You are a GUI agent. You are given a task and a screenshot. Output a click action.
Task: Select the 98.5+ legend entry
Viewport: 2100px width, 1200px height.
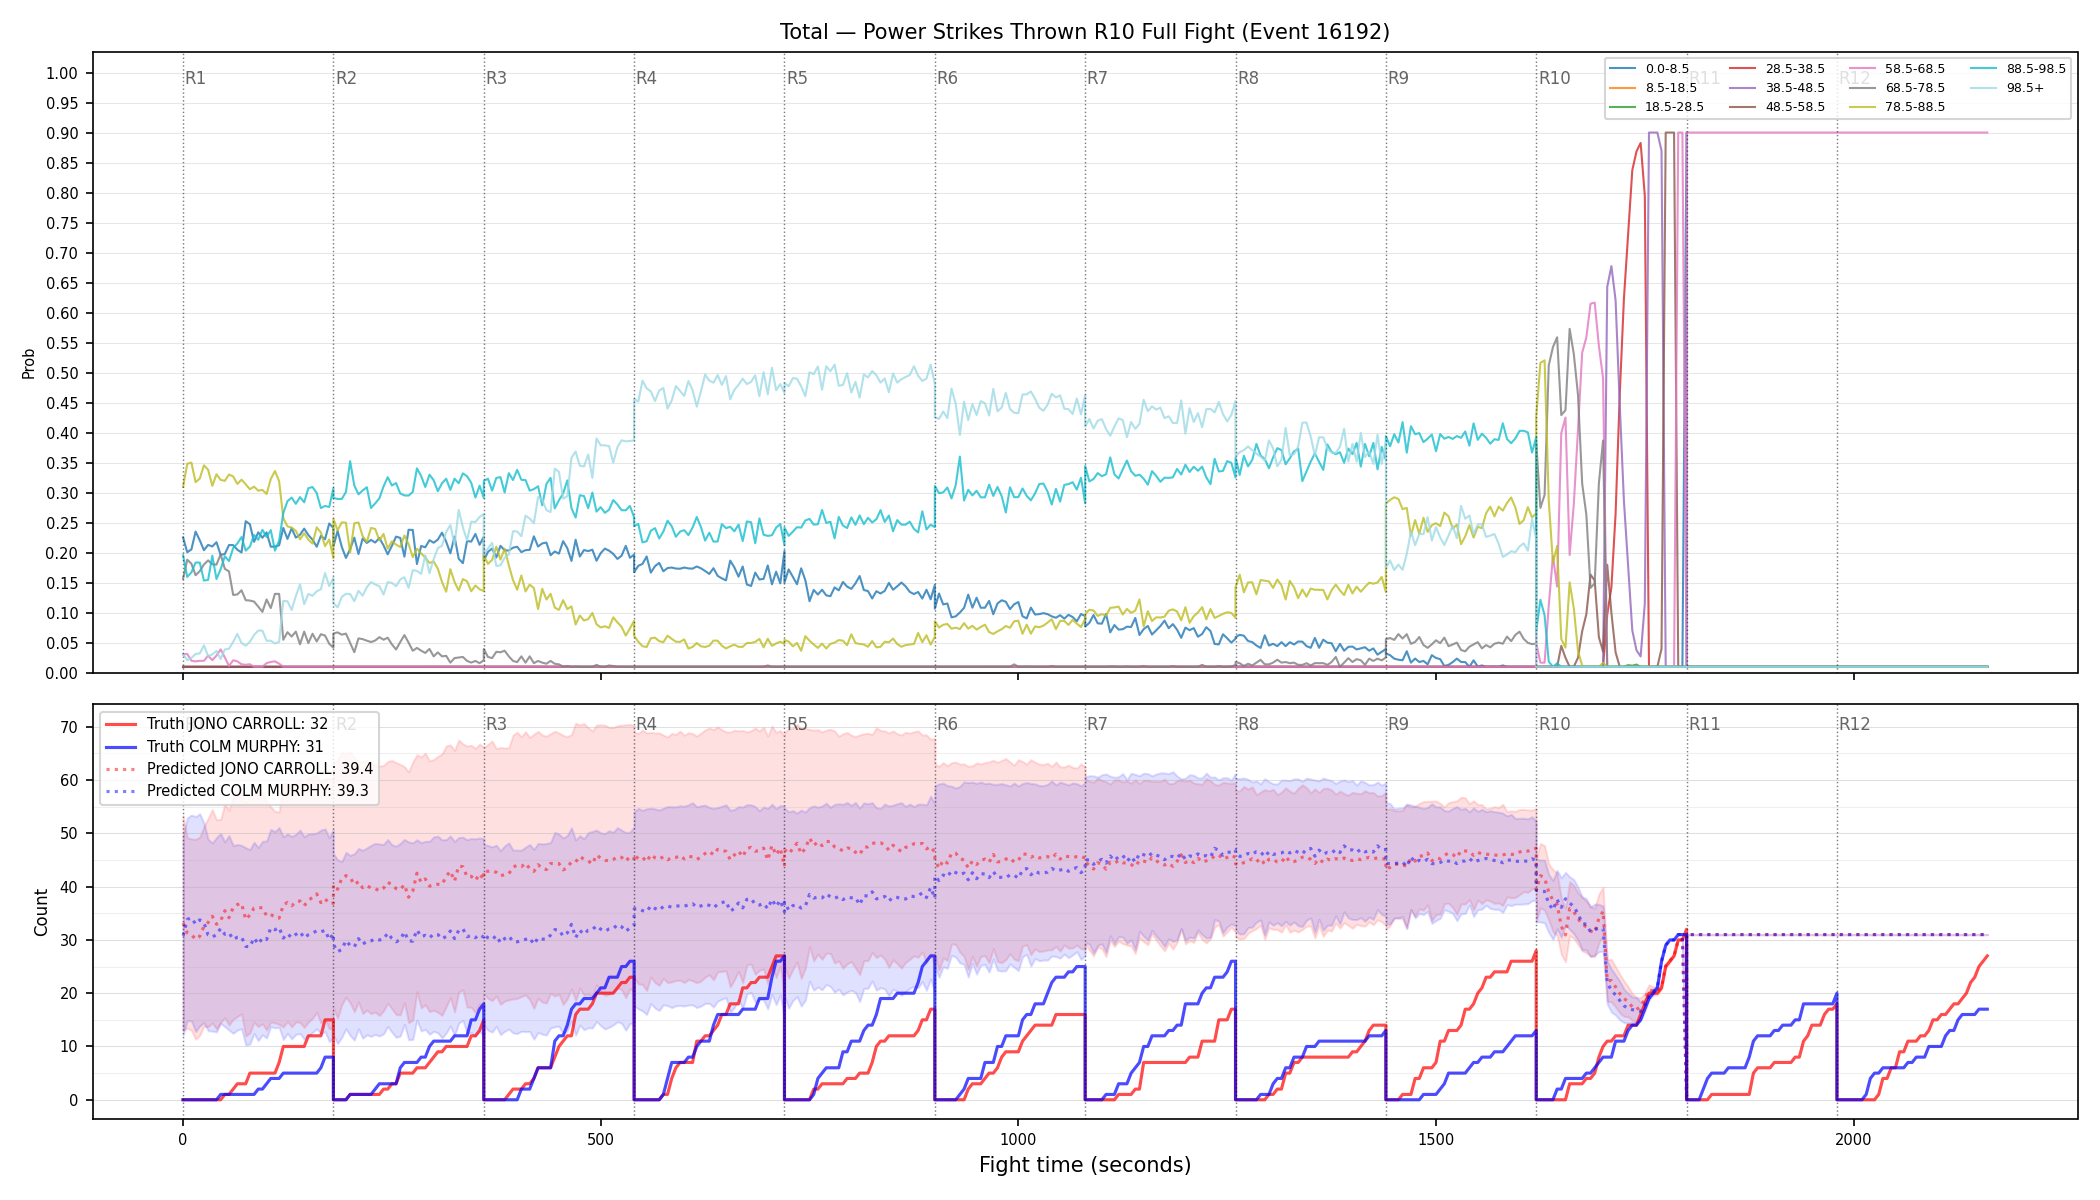coord(2007,88)
